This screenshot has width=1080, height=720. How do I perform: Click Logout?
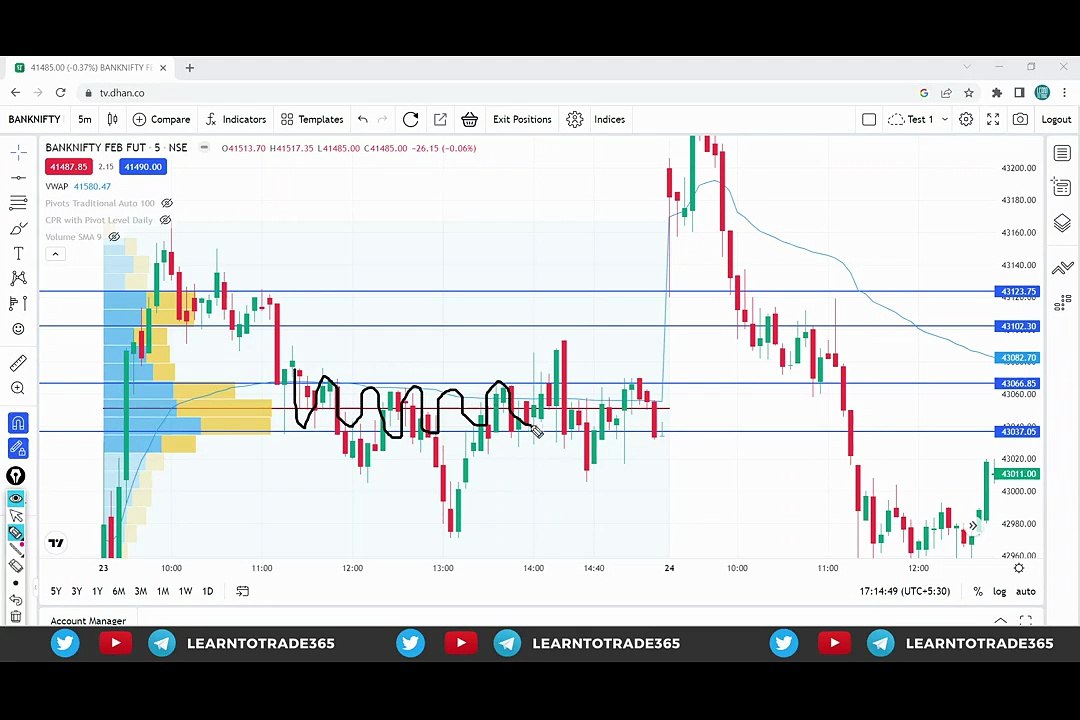(x=1056, y=119)
